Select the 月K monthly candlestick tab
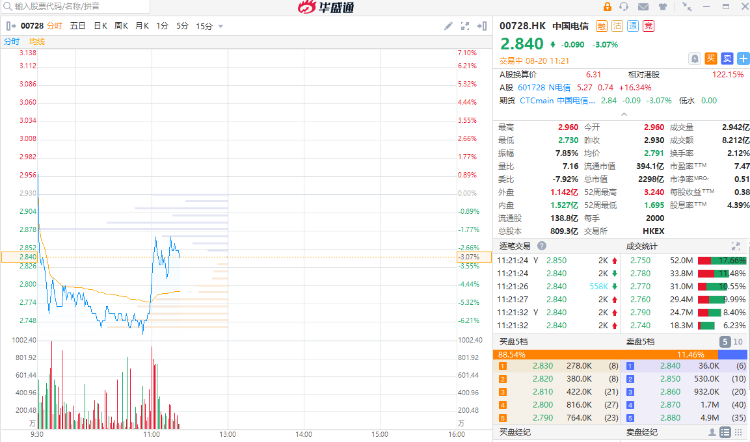 click(142, 26)
